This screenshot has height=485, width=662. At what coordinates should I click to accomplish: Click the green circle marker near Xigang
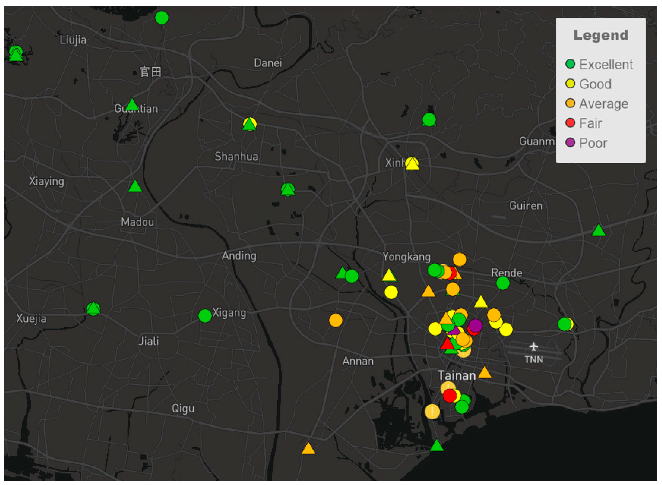click(x=205, y=316)
